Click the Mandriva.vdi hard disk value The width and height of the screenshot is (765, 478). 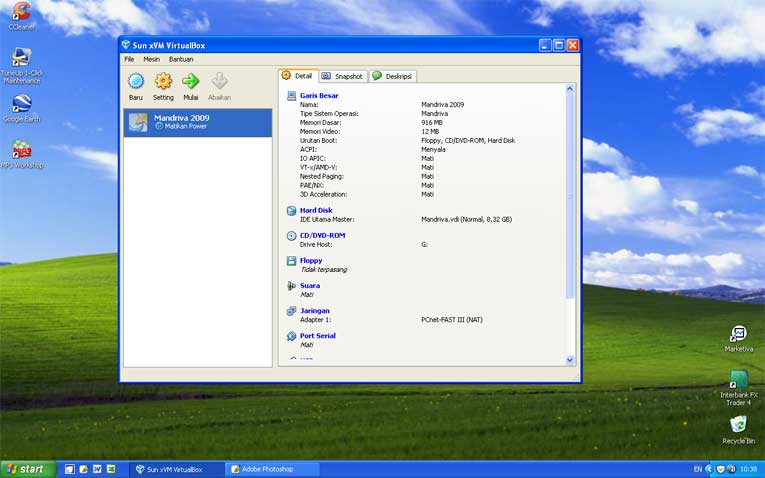click(x=466, y=219)
